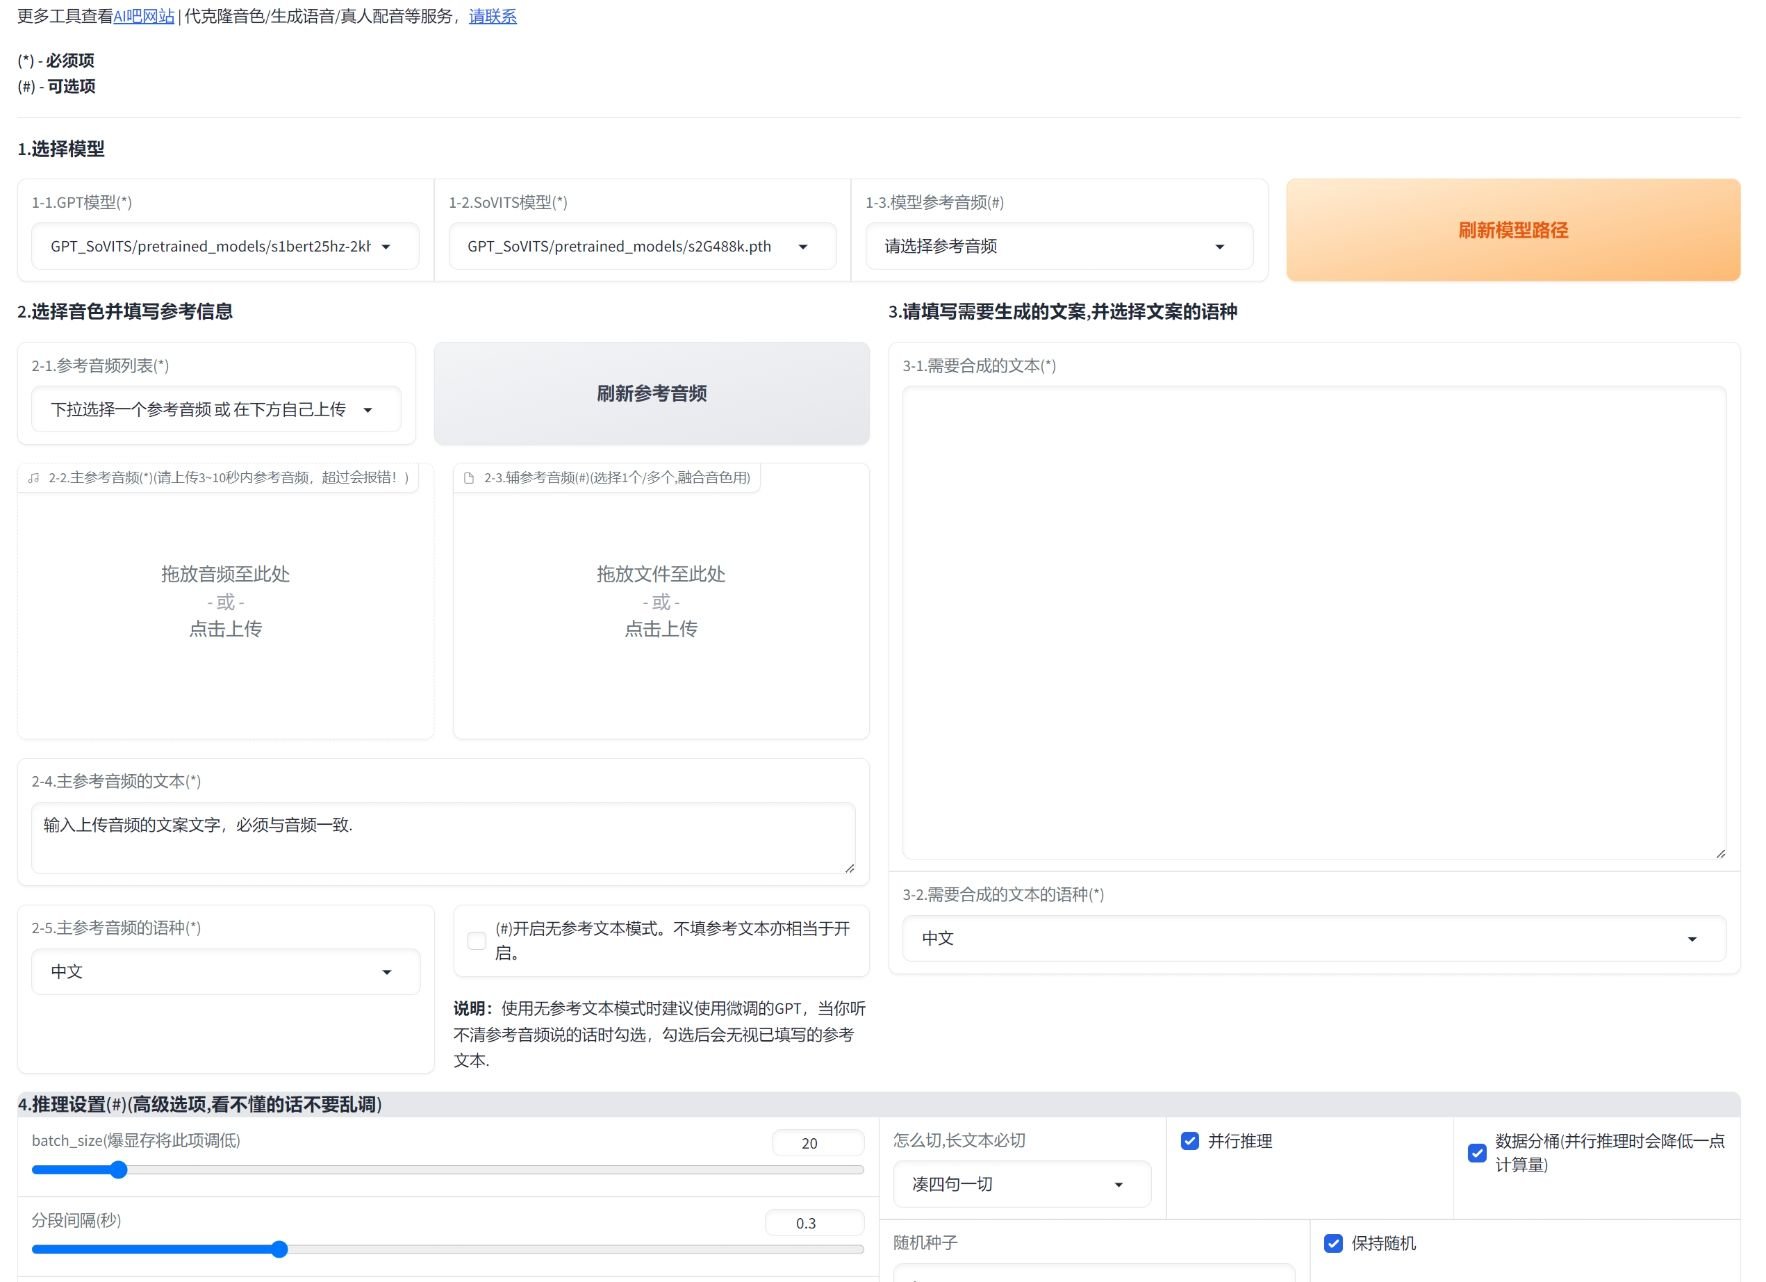The width and height of the screenshot is (1766, 1282).
Task: Toggle the 保持随机 checkbox off
Action: pyautogui.click(x=1333, y=1243)
